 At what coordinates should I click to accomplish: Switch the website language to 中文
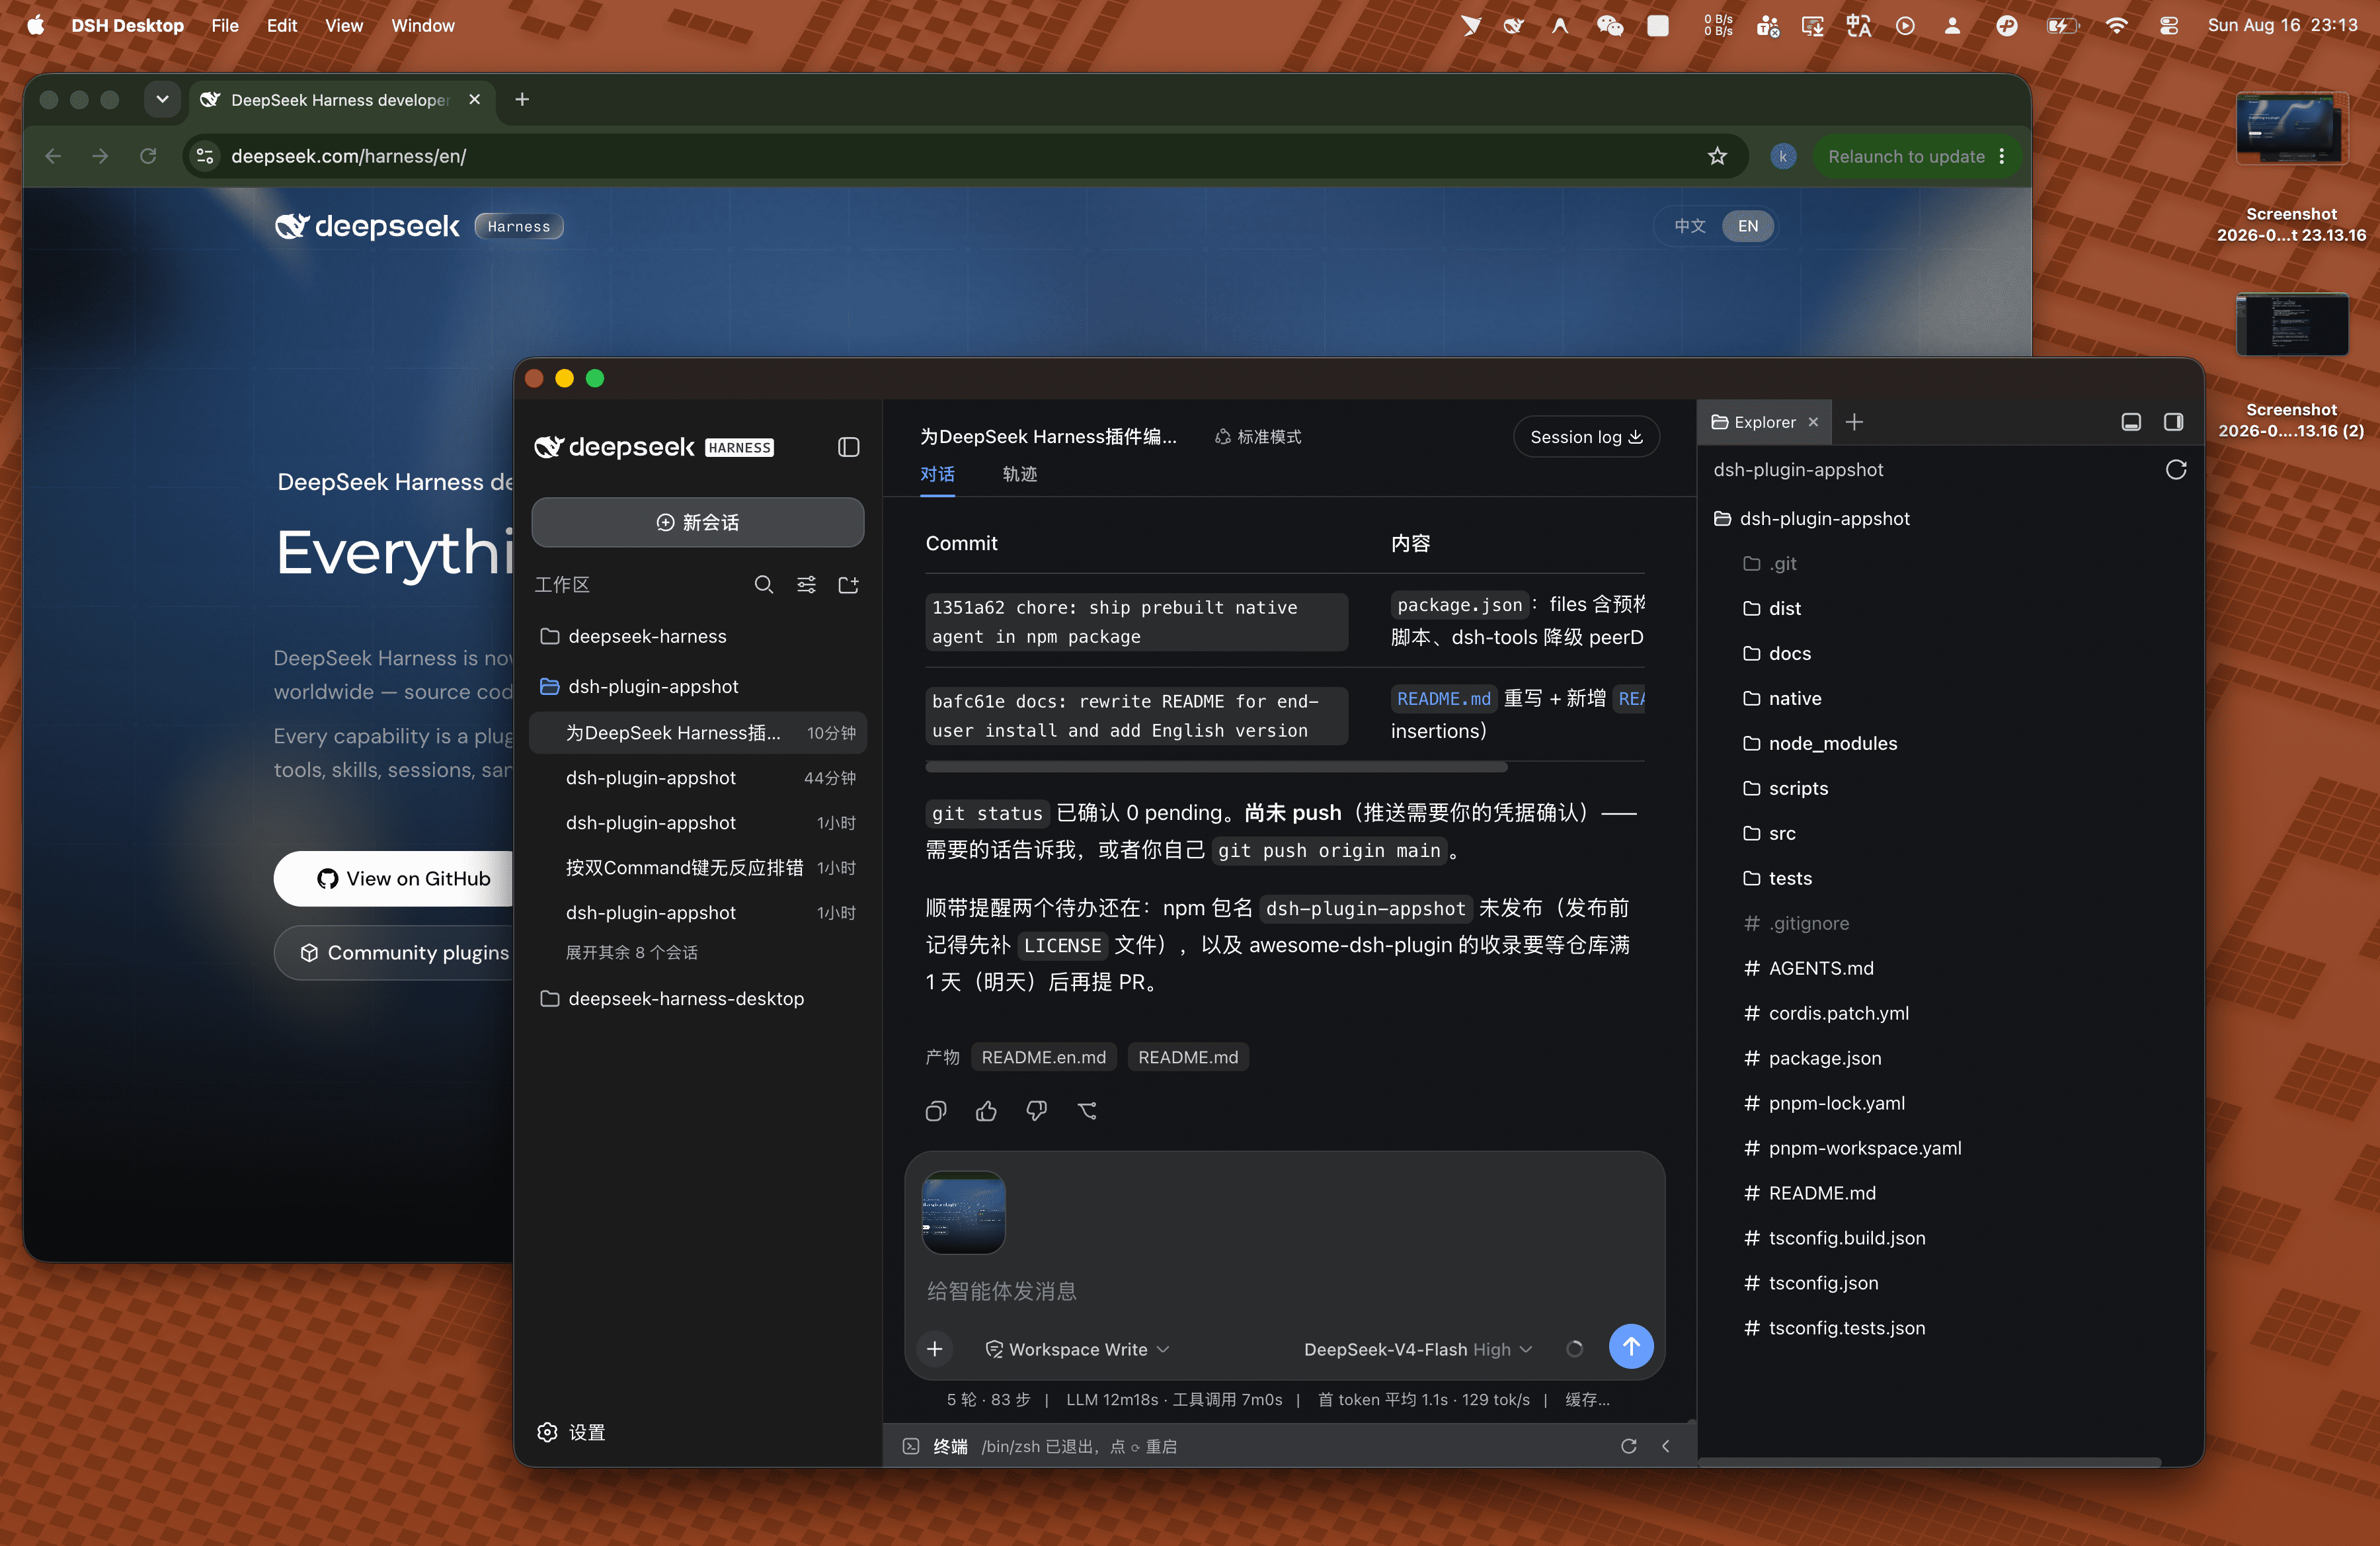(x=1689, y=226)
